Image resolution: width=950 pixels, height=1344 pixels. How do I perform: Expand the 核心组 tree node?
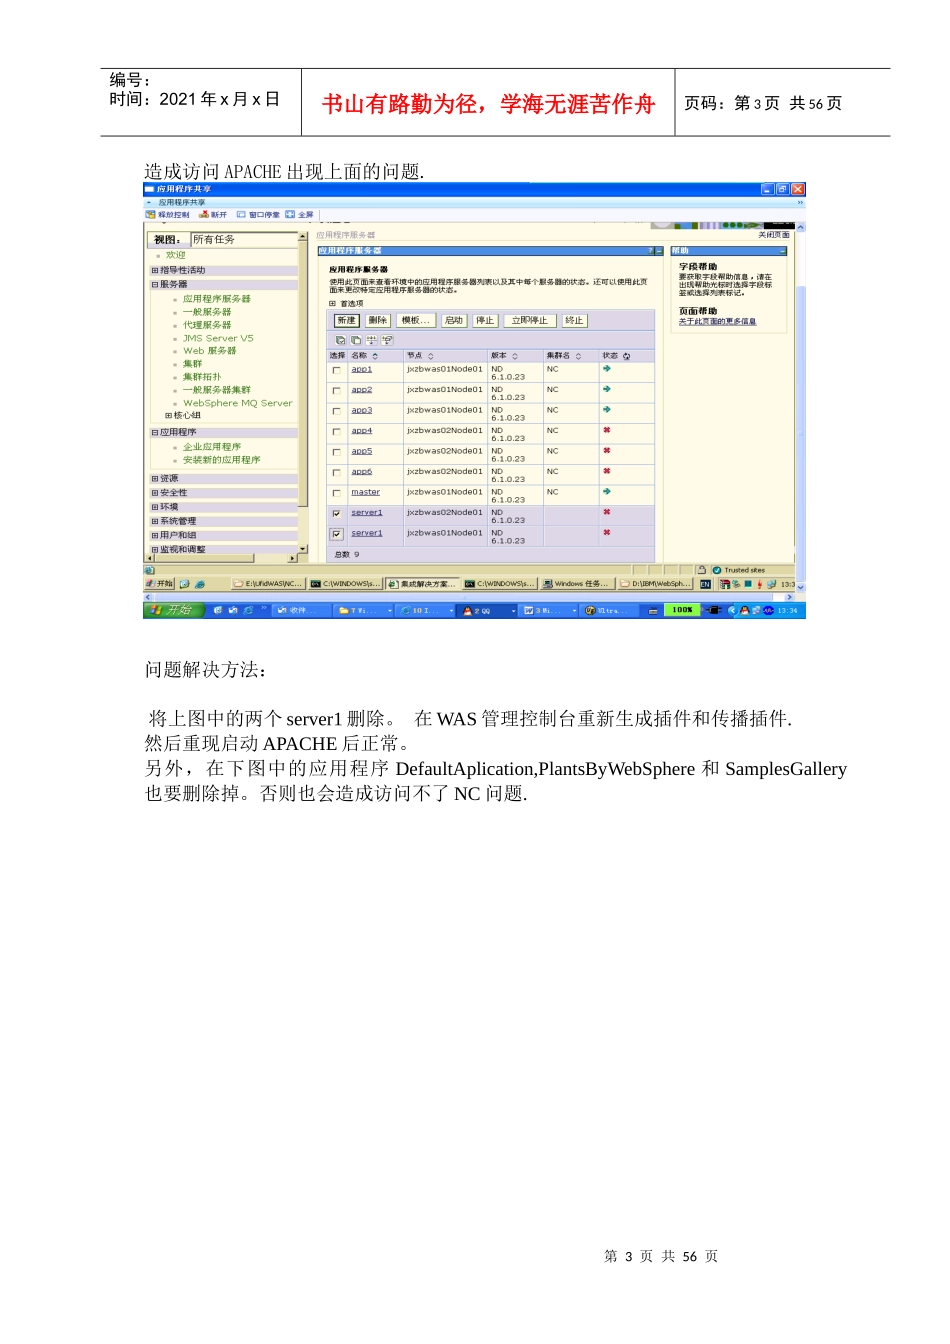[168, 415]
